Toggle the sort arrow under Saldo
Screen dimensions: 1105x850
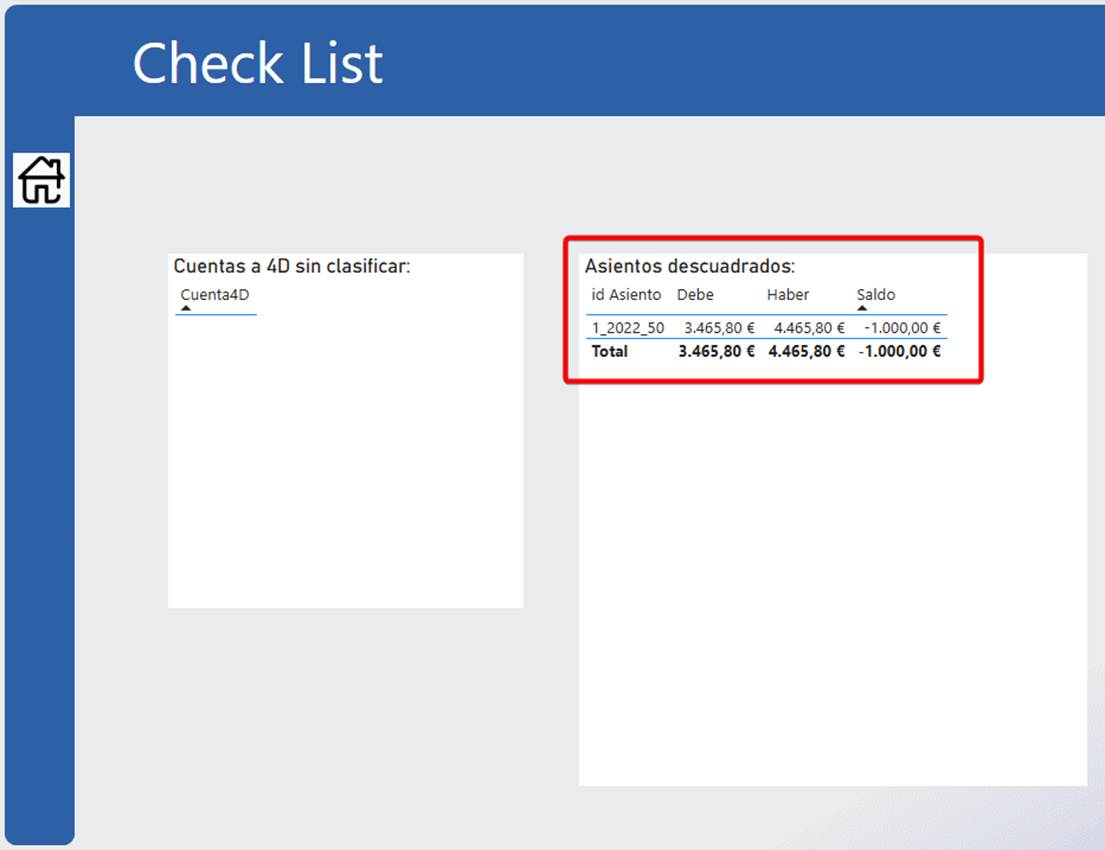[x=862, y=308]
